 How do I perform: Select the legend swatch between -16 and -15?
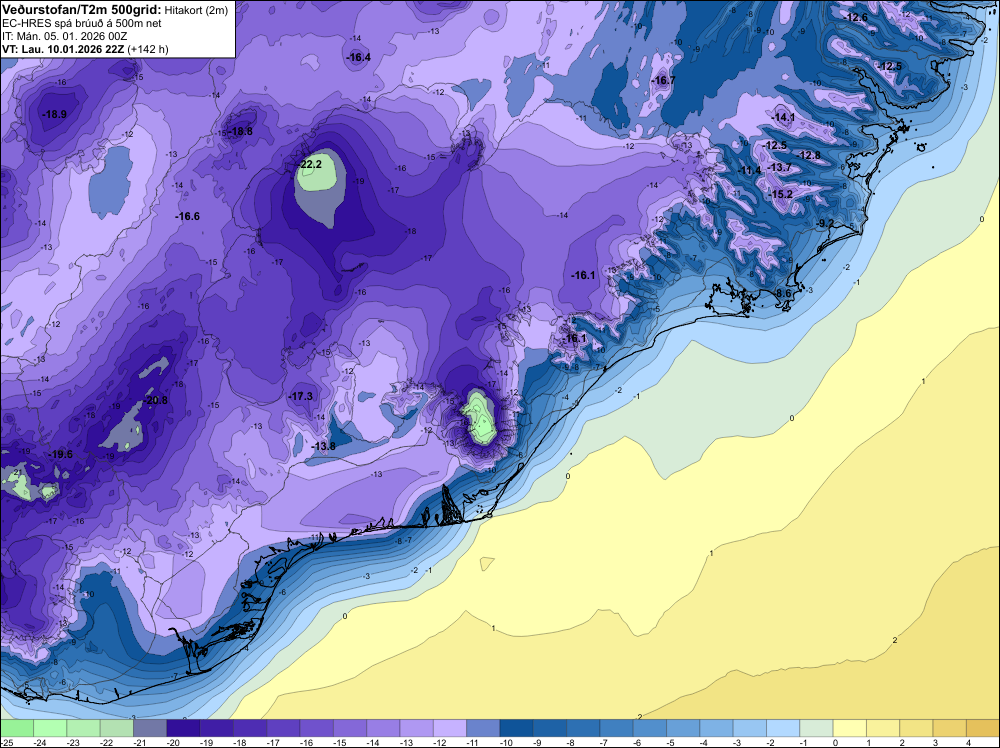(316, 728)
